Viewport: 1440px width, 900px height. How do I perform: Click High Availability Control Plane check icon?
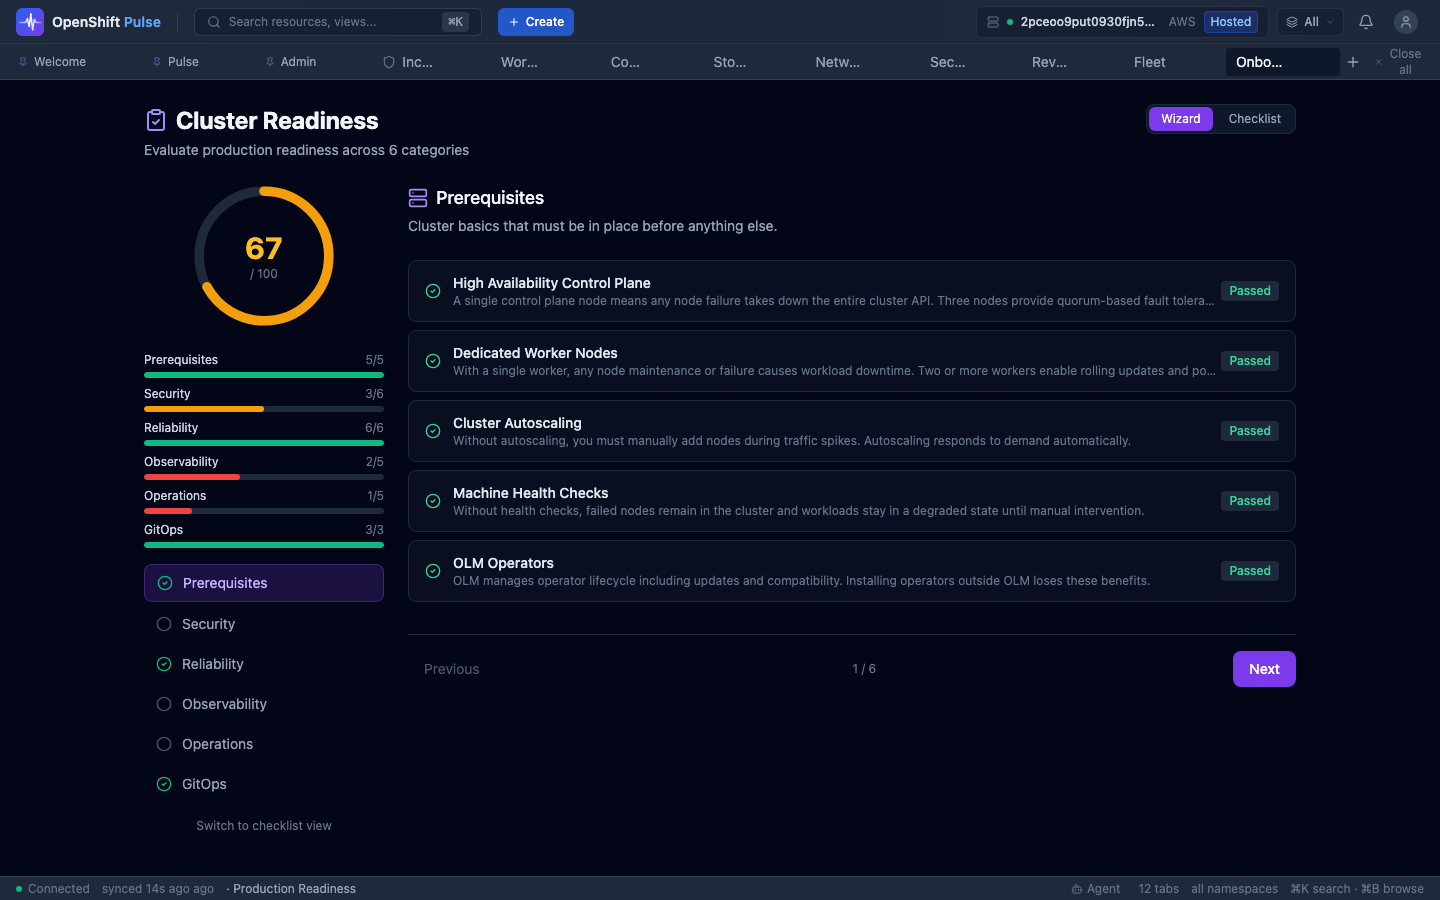(433, 291)
